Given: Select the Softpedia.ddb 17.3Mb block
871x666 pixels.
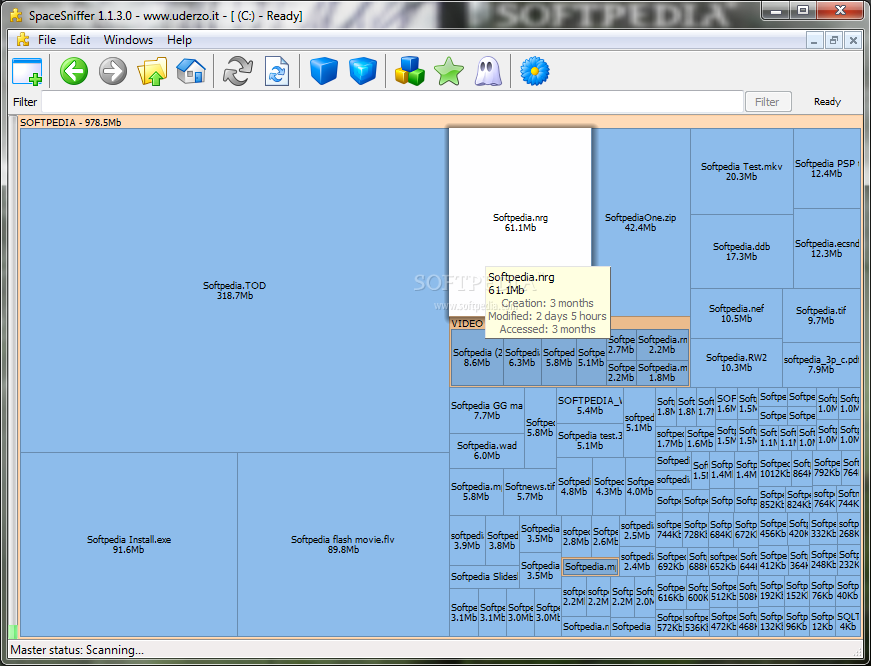Looking at the screenshot, I should (x=742, y=252).
